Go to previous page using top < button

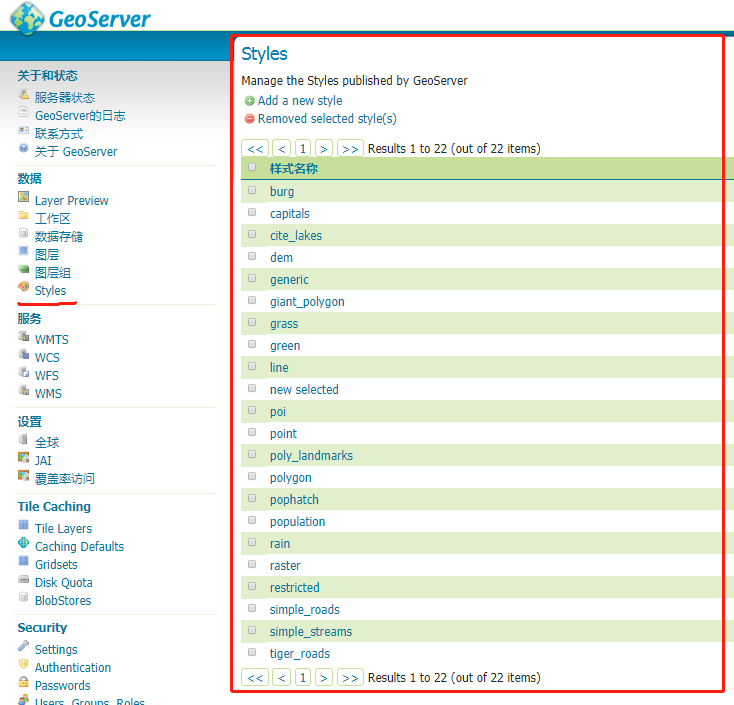281,149
